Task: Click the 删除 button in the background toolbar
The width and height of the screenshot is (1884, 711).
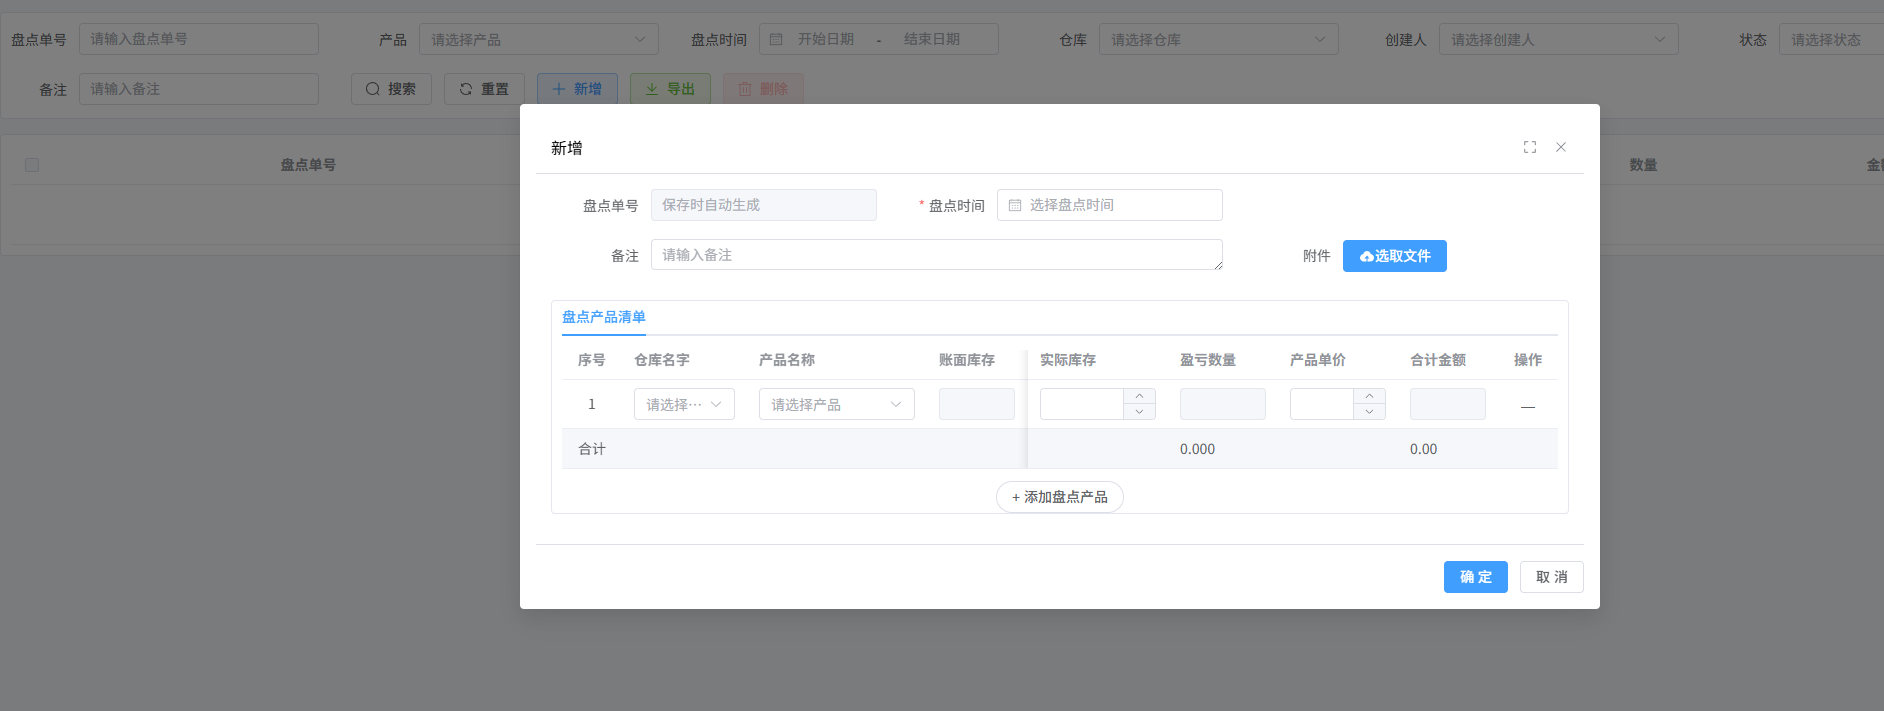Action: coord(763,89)
